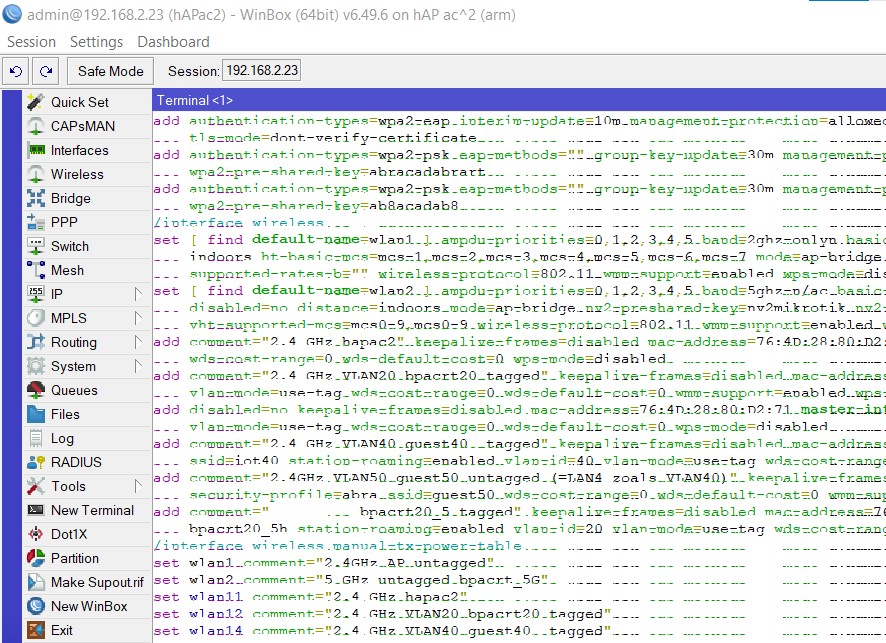Open the CAPsMAN menu icon
Image resolution: width=886 pixels, height=643 pixels.
coord(36,126)
